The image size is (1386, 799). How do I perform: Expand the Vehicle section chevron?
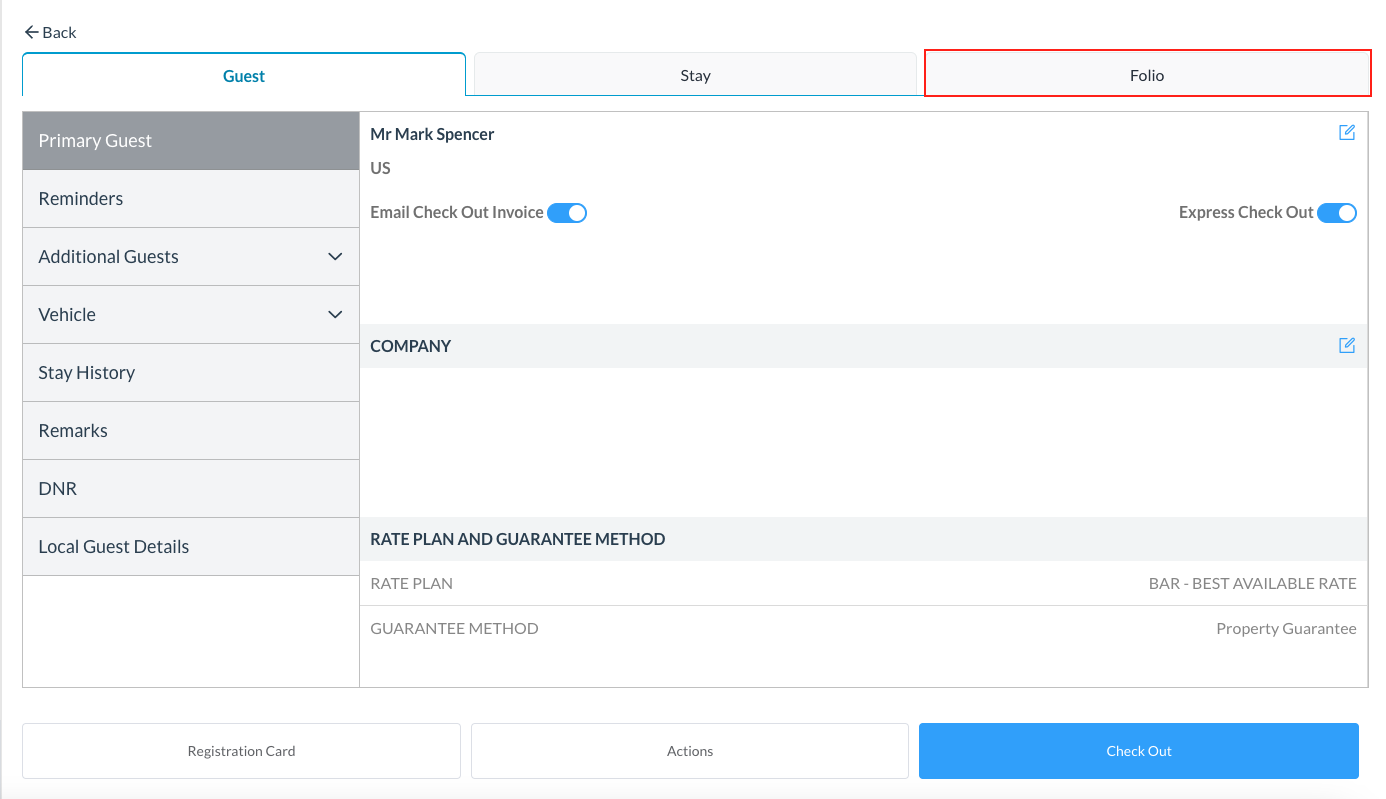pyautogui.click(x=335, y=315)
